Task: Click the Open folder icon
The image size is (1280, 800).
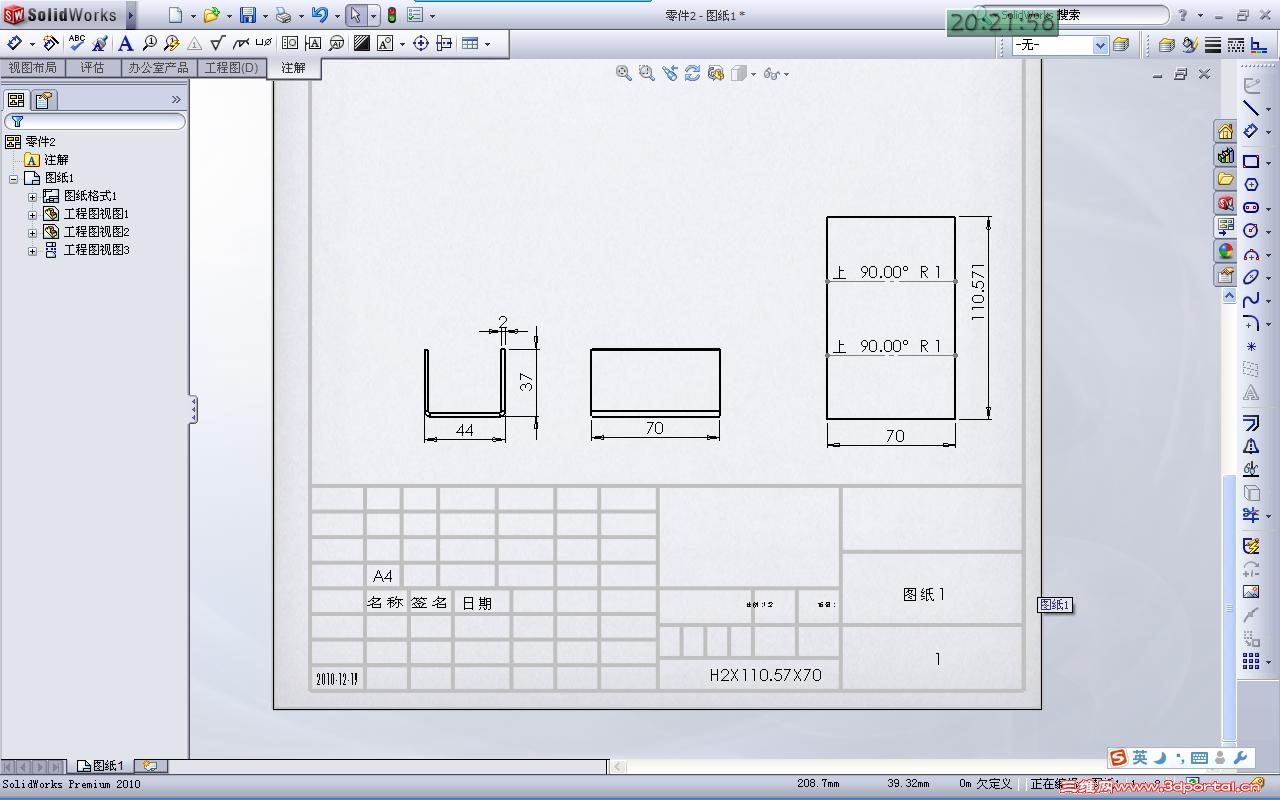Action: click(211, 15)
